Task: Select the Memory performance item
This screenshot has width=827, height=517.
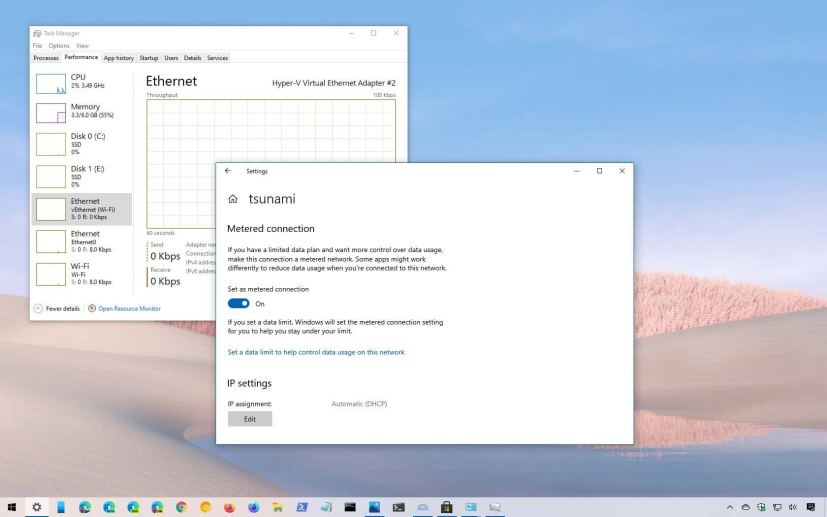Action: click(x=82, y=112)
